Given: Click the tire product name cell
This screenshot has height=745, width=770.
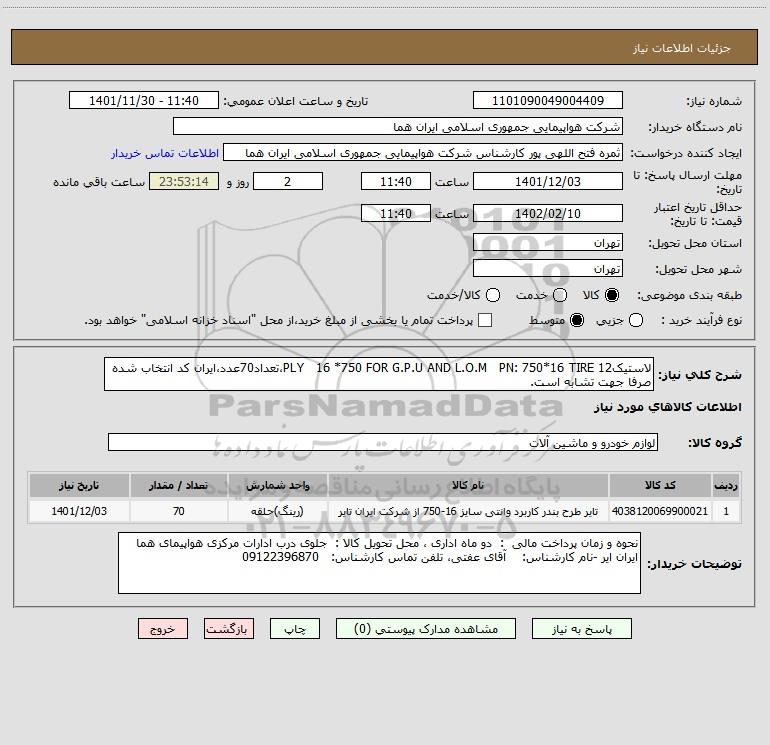Looking at the screenshot, I should point(468,511).
